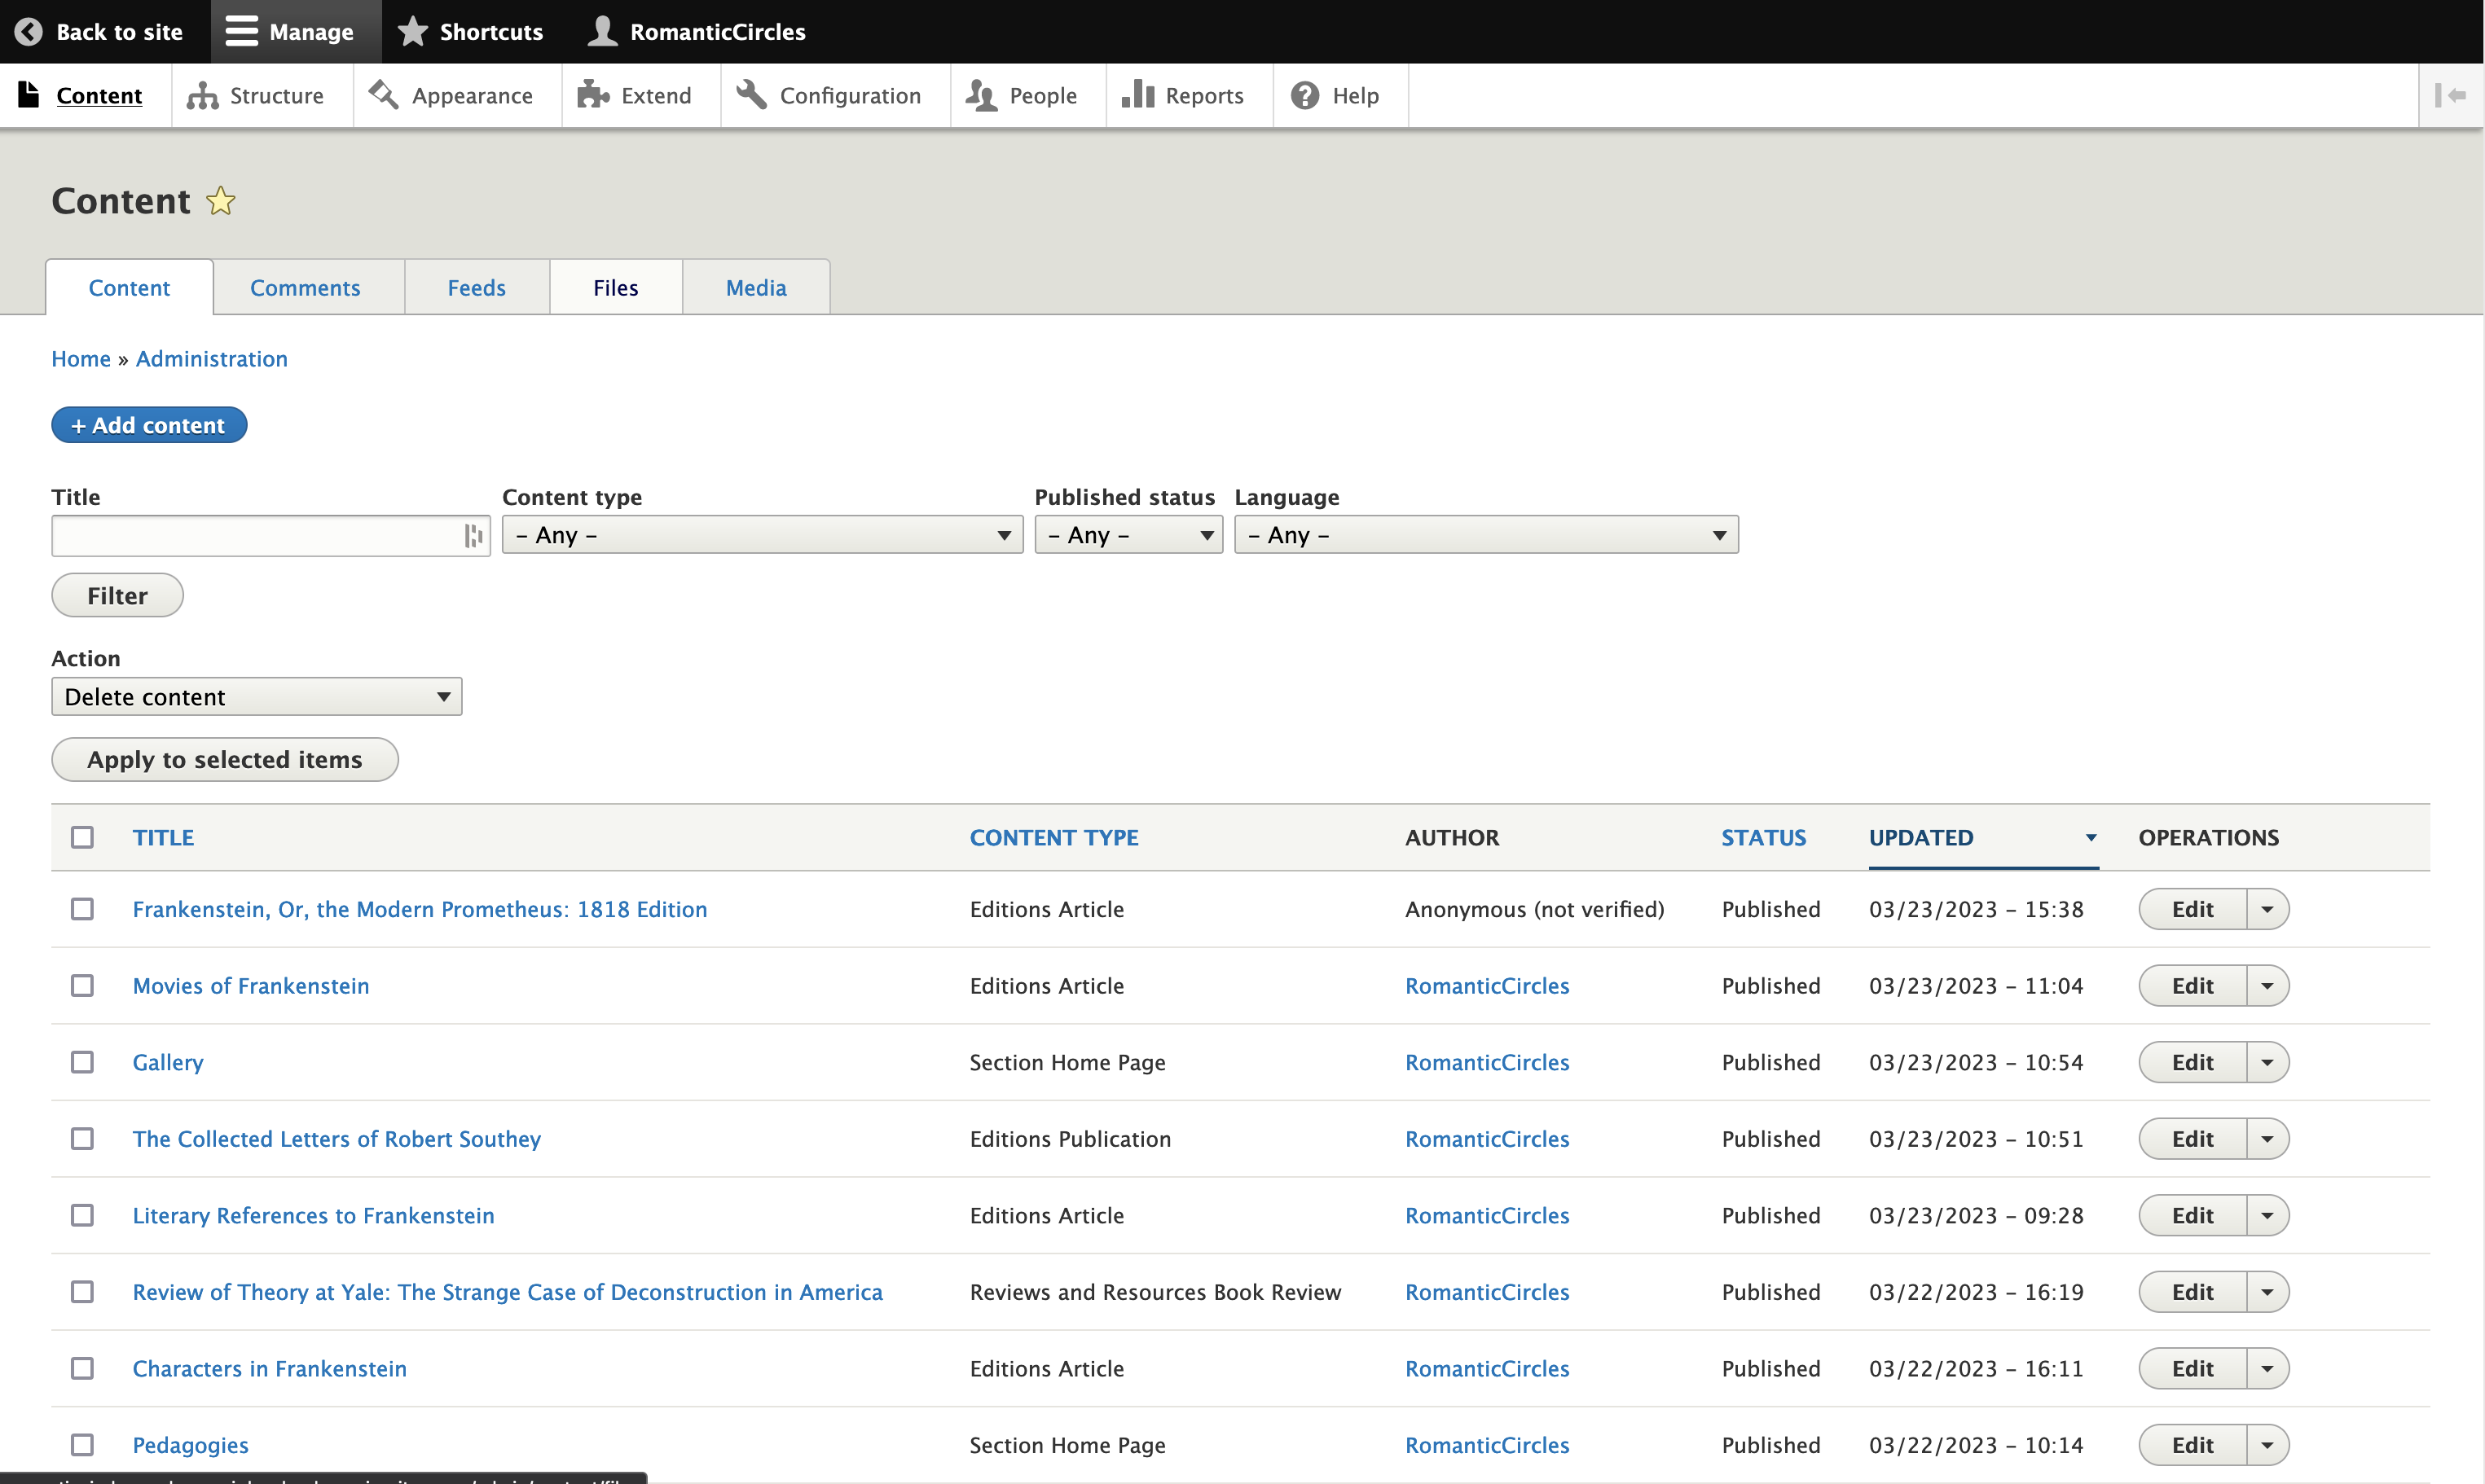Open Help via its question-mark icon
Screen dimensions: 2485x1484
1305,95
